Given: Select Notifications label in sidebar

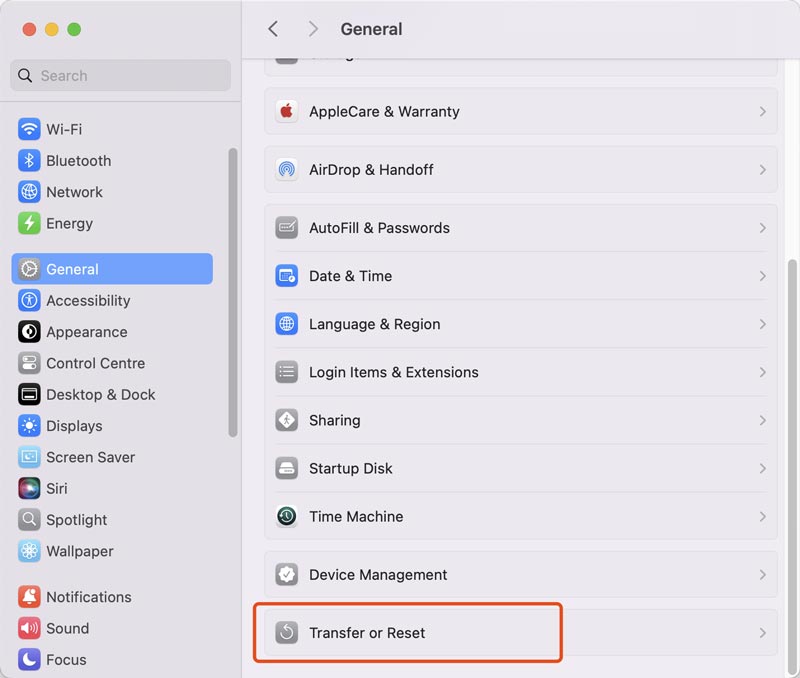Looking at the screenshot, I should pos(89,597).
